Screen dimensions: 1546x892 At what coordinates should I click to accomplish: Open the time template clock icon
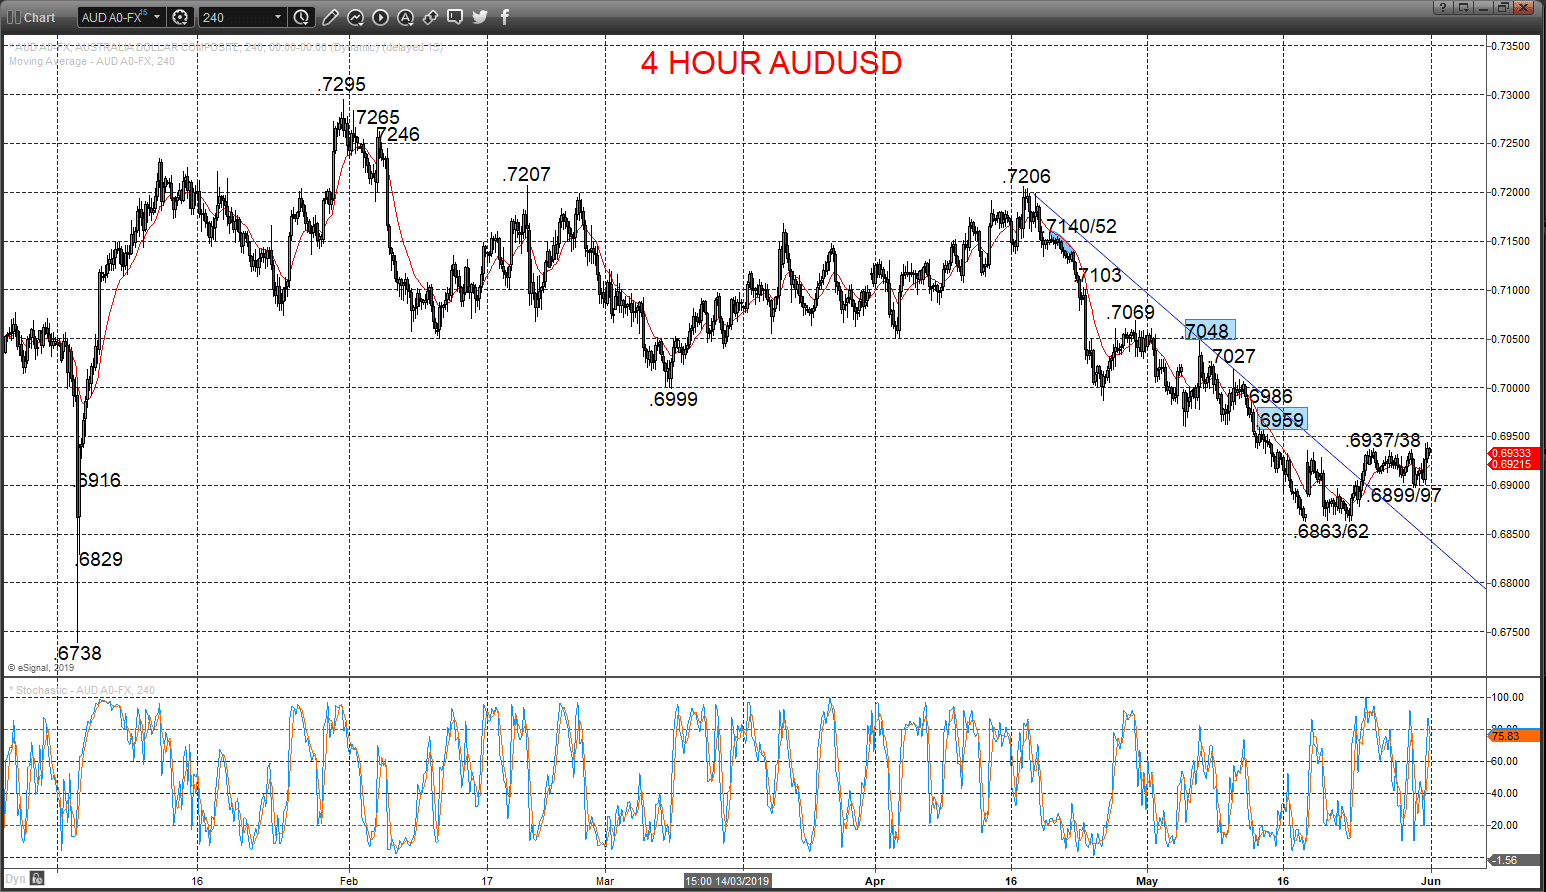click(301, 17)
